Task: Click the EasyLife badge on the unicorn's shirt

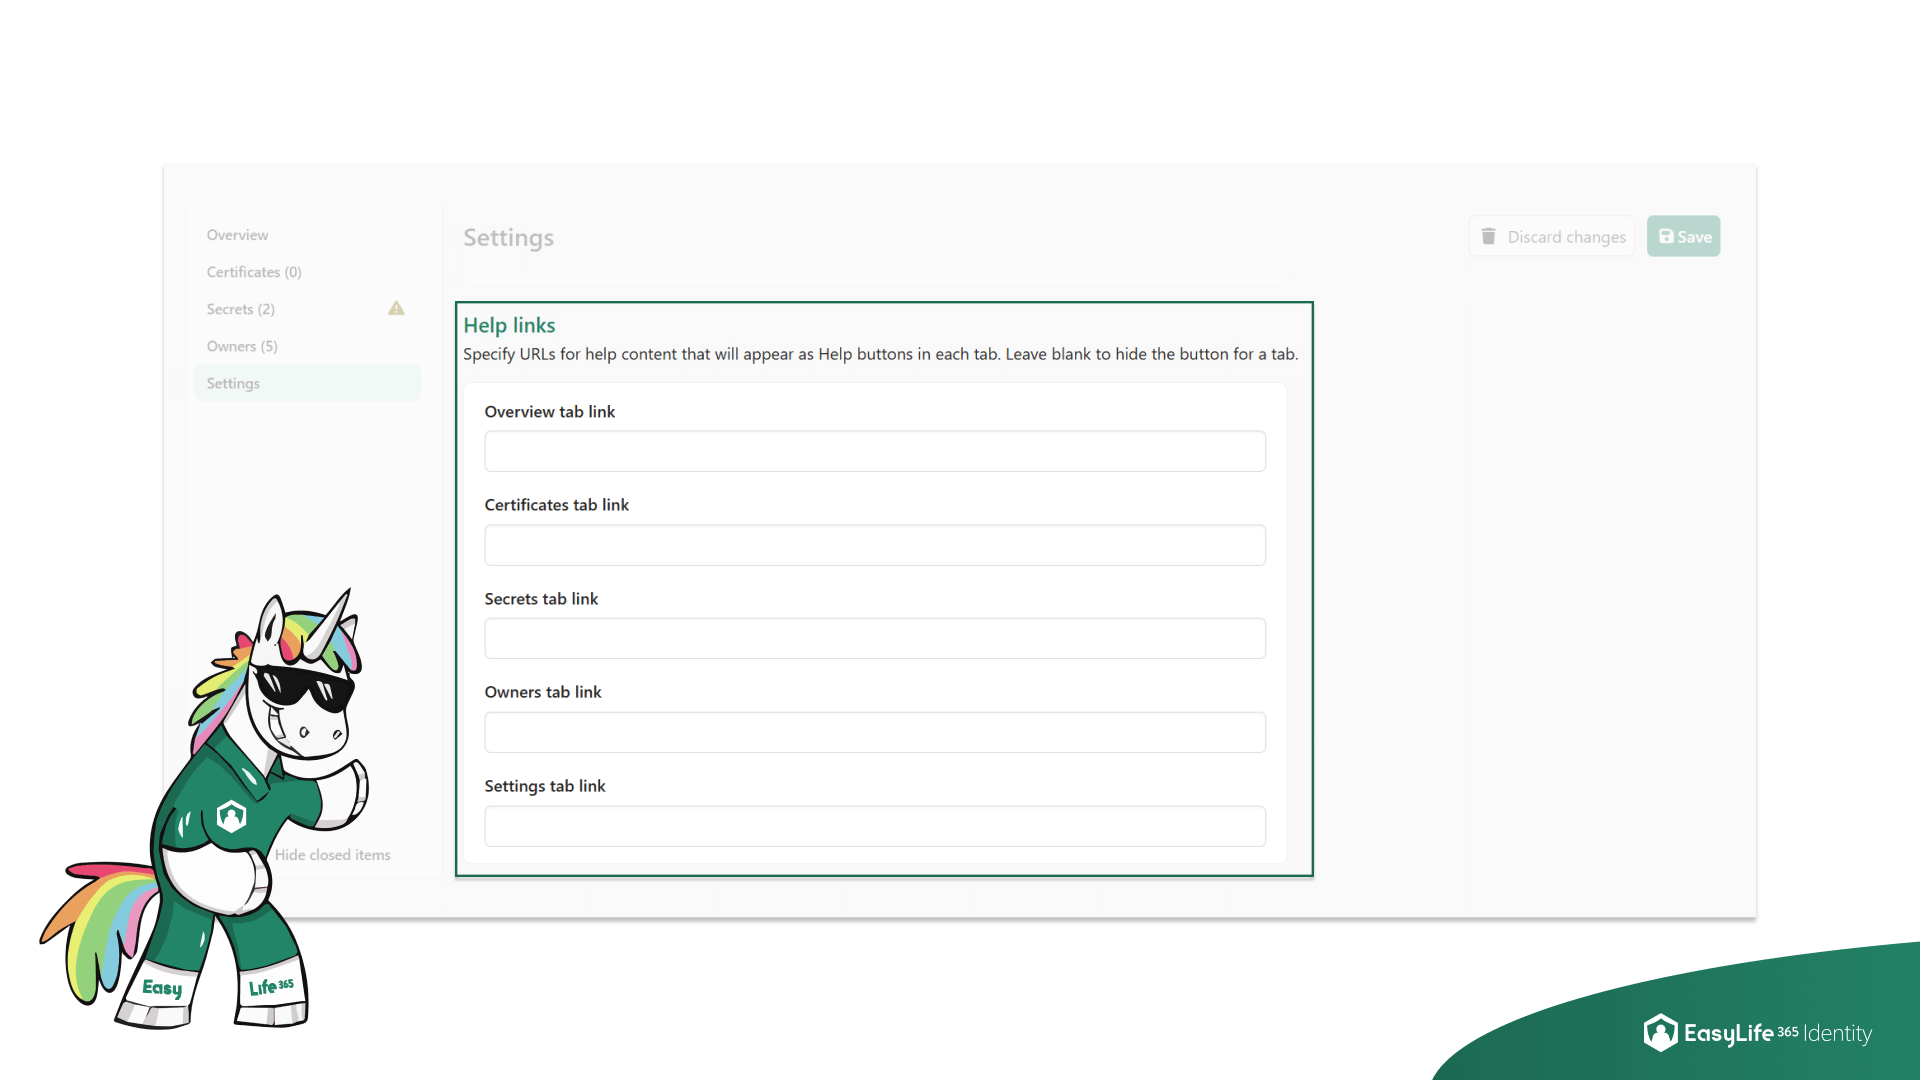Action: click(x=230, y=815)
